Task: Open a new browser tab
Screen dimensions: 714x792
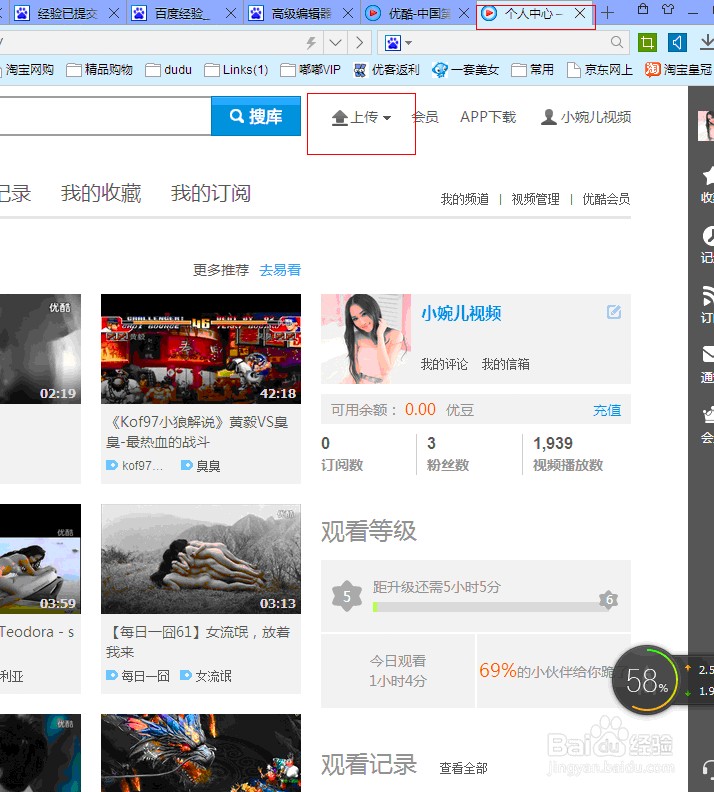Action: [x=607, y=13]
